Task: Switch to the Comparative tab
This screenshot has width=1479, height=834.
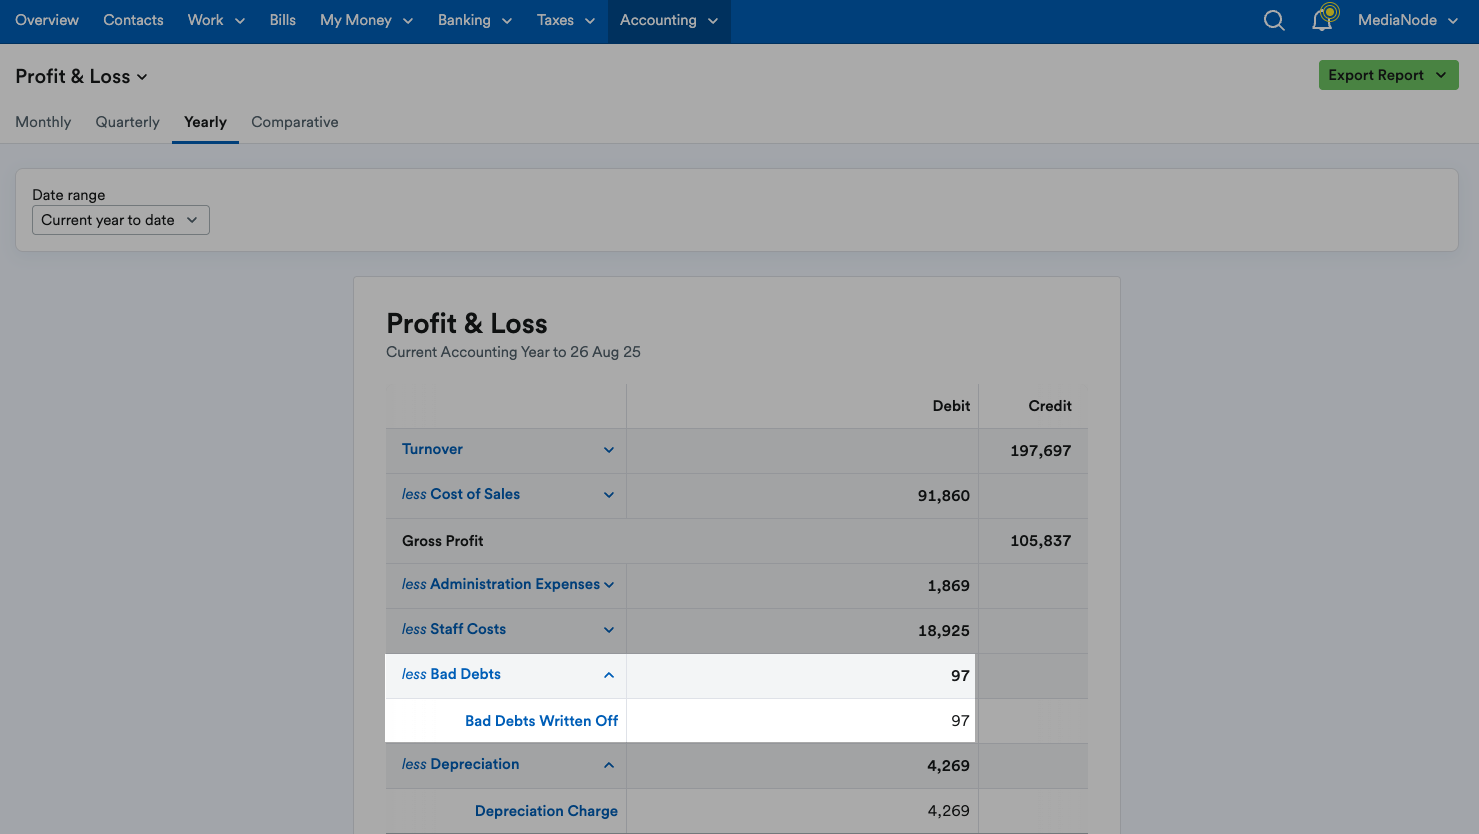Action: tap(295, 122)
